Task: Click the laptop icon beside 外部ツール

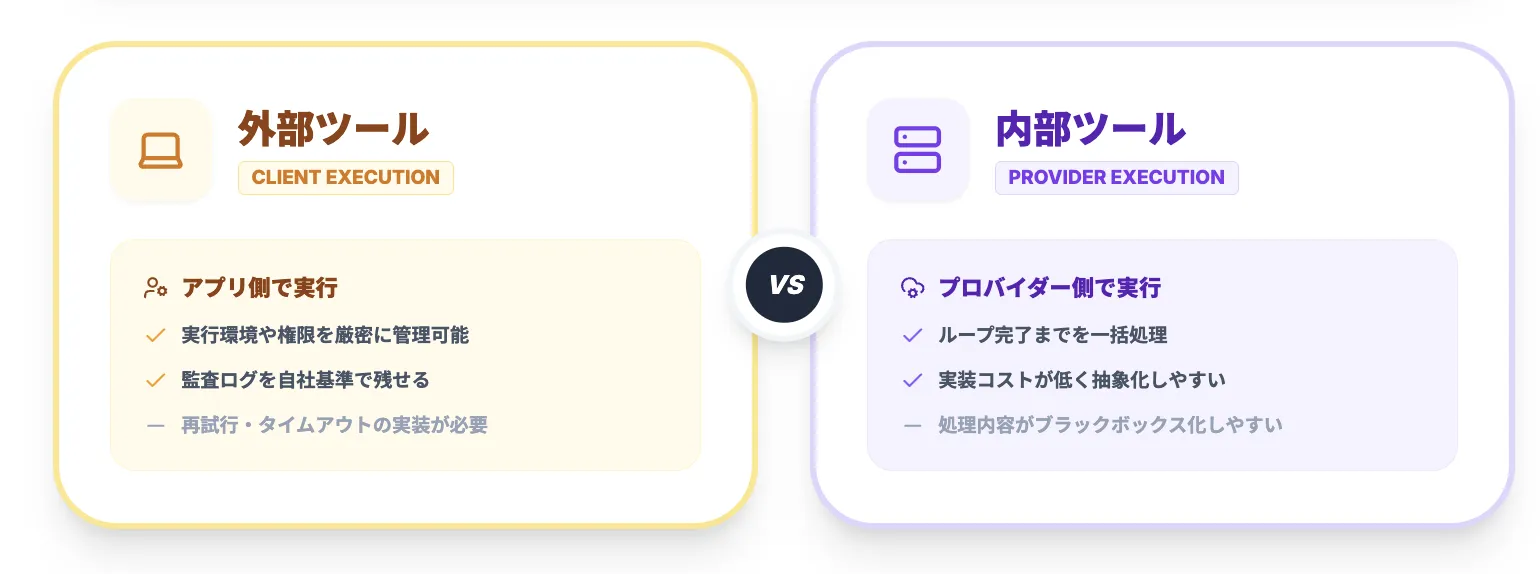Action: (x=160, y=150)
